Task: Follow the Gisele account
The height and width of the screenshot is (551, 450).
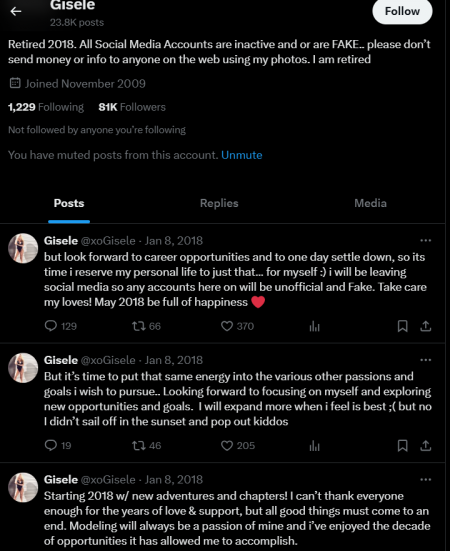Action: click(402, 11)
